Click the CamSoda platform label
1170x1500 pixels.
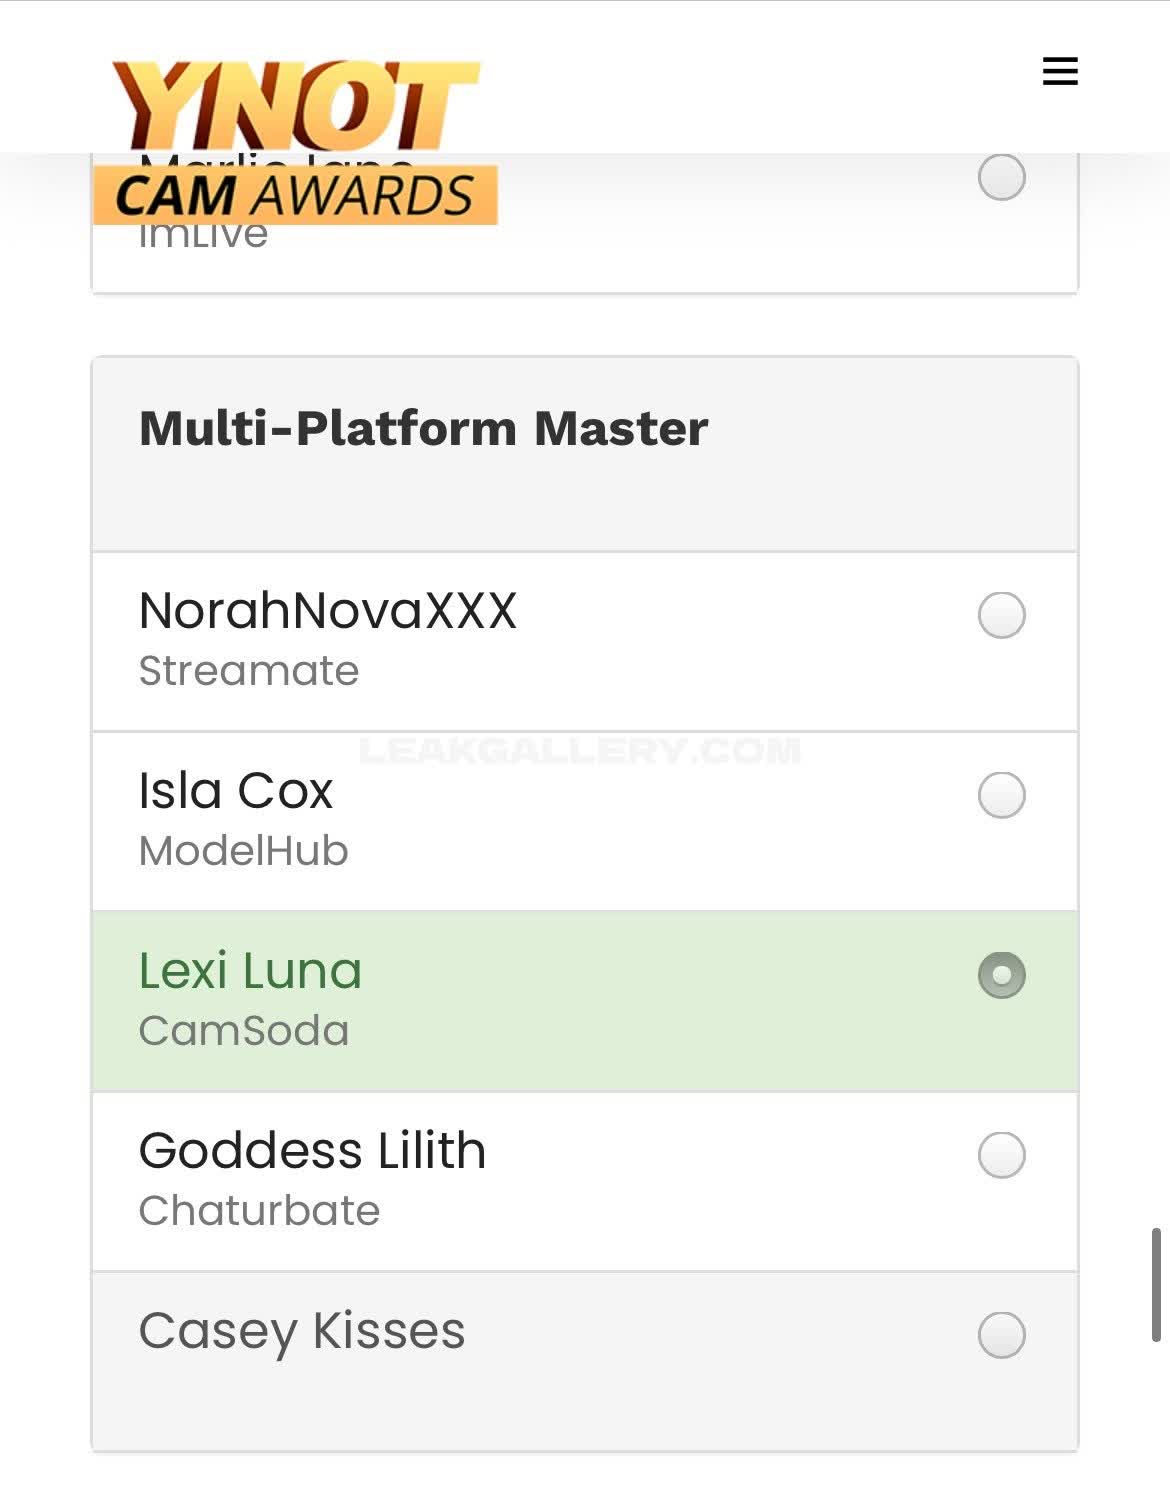[x=244, y=1031]
